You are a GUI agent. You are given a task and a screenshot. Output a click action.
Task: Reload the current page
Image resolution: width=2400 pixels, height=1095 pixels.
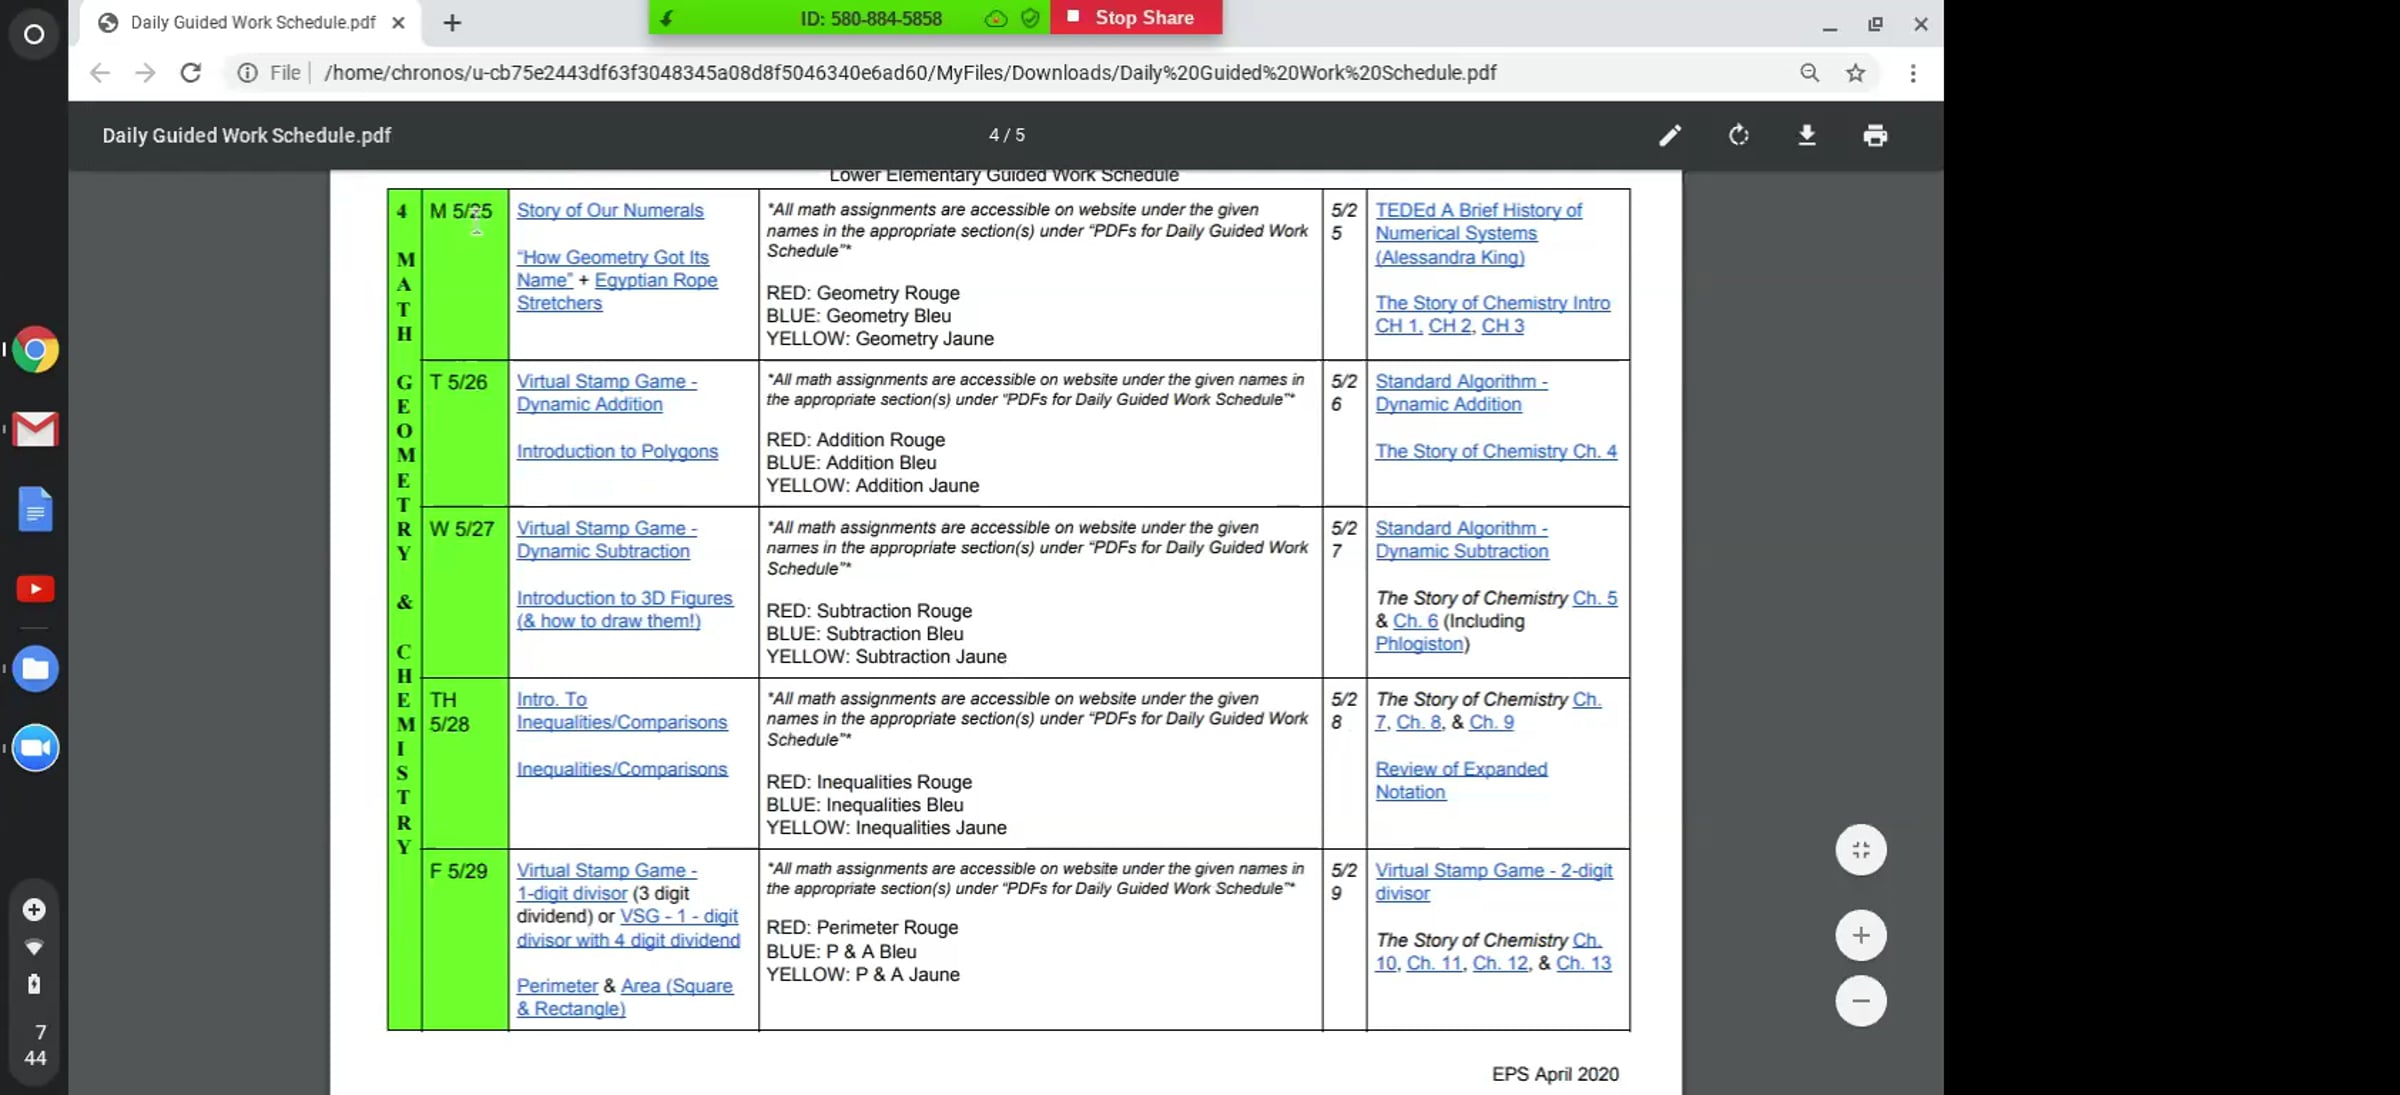[x=191, y=73]
